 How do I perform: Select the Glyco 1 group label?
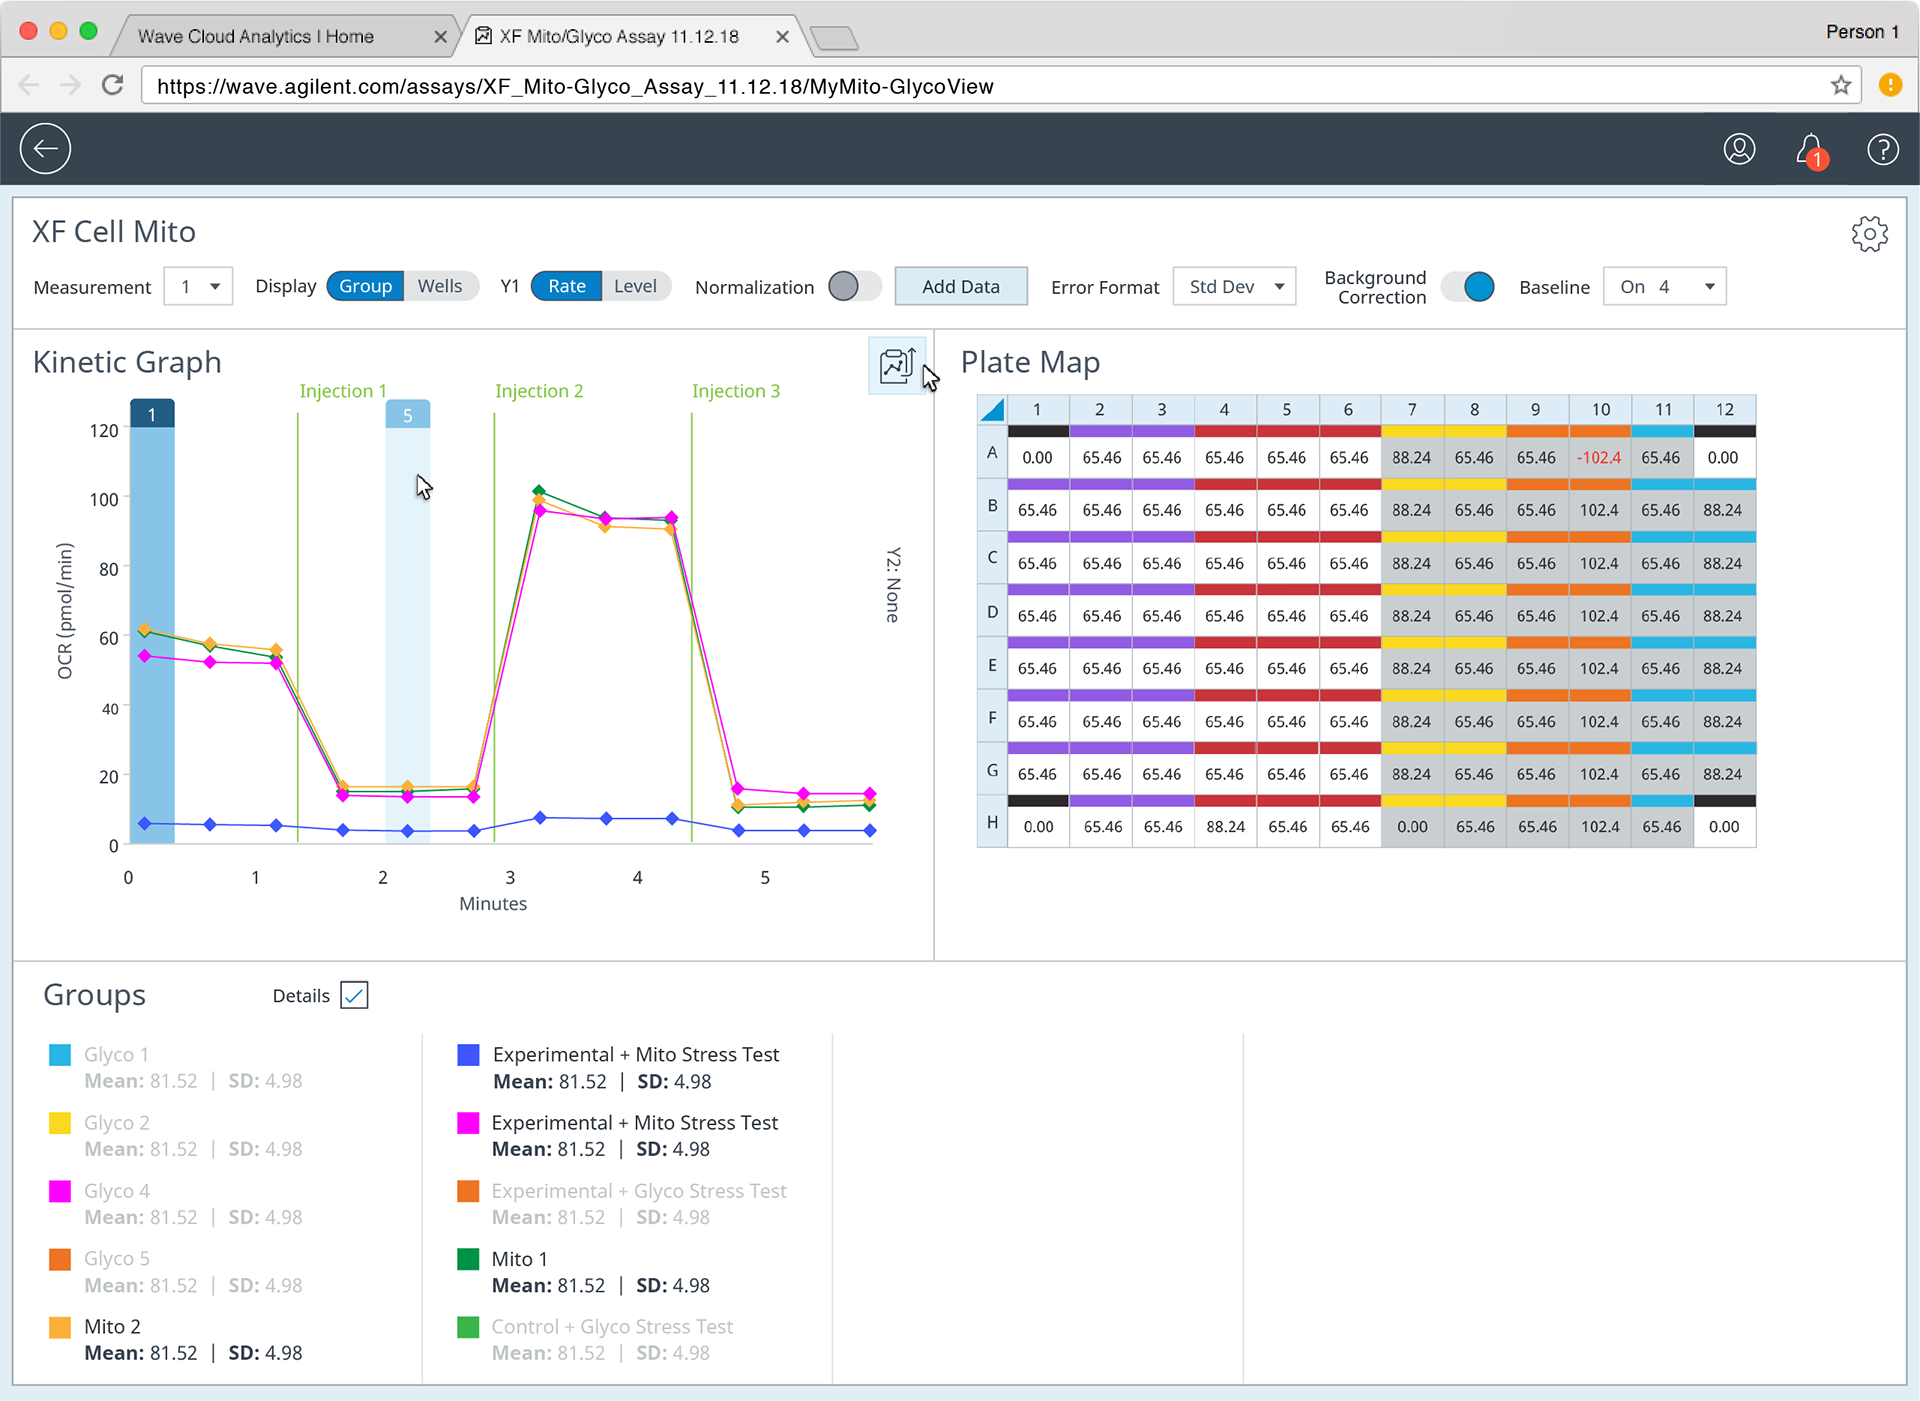(116, 1054)
